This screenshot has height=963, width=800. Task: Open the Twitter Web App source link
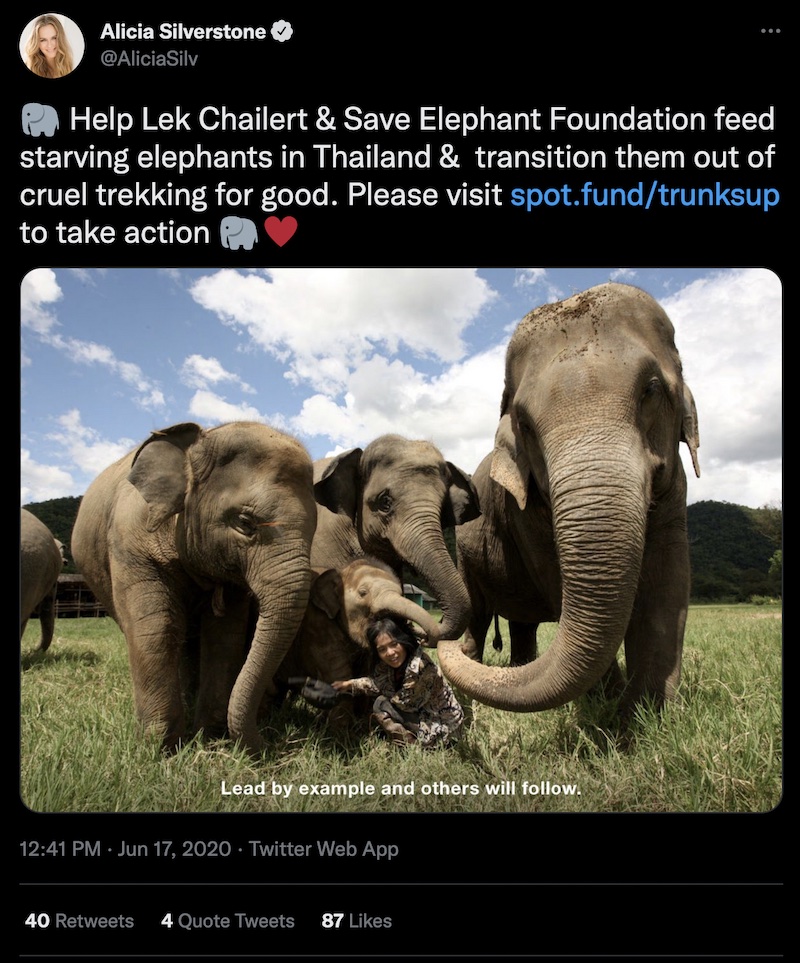click(x=324, y=849)
